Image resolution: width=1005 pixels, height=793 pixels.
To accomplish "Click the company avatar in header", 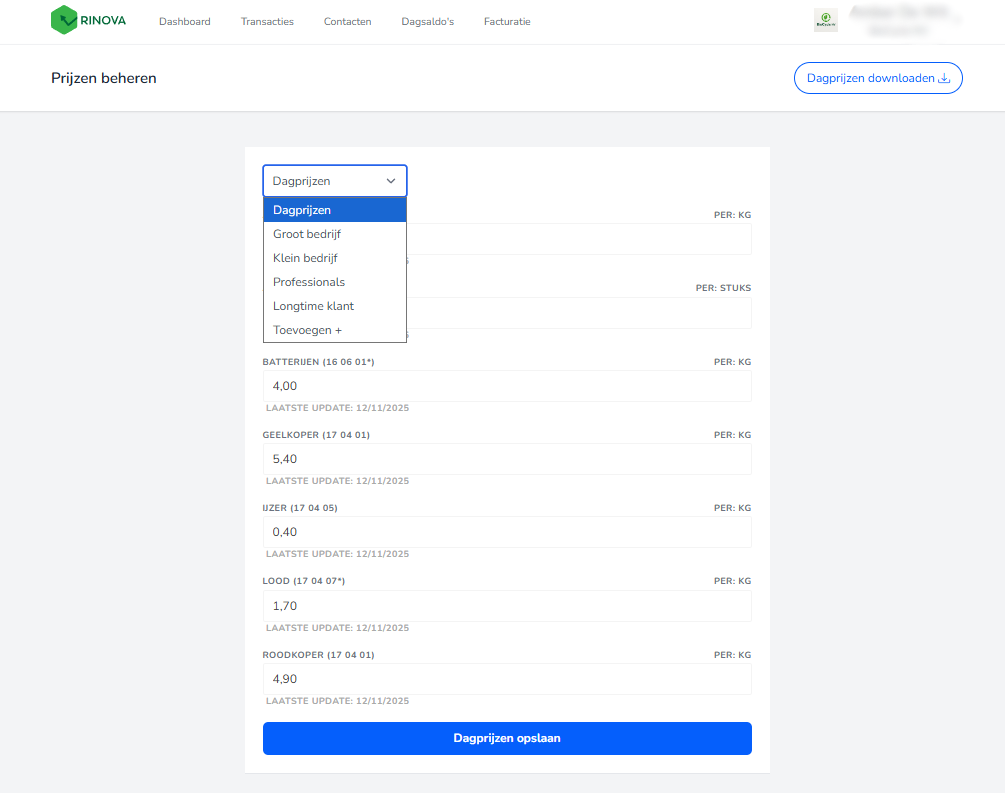I will [826, 21].
